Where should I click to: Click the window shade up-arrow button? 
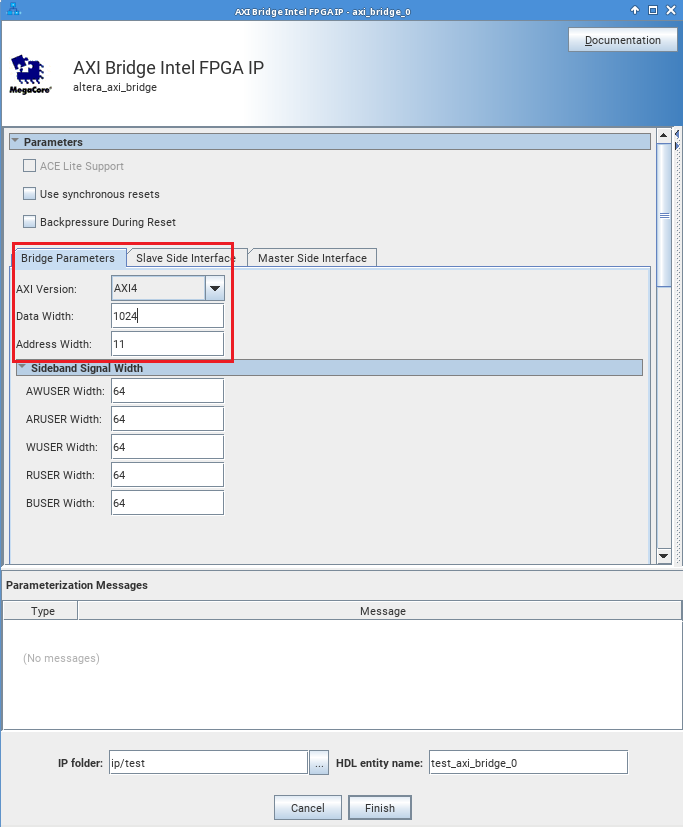coord(635,9)
